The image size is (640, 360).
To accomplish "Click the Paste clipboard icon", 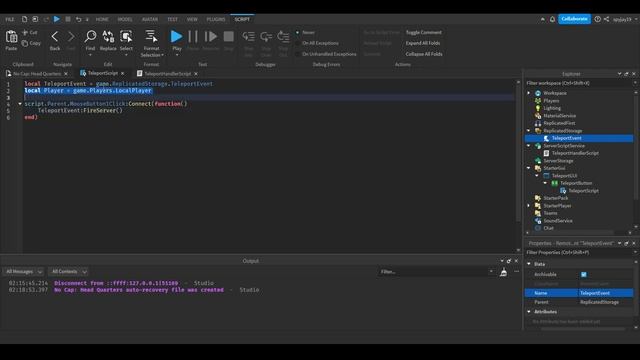I will (x=11, y=37).
